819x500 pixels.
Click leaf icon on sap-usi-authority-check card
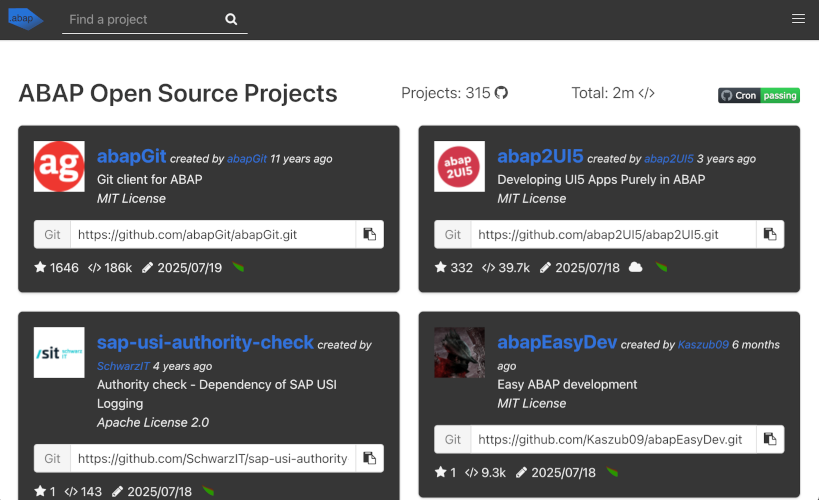tap(208, 491)
